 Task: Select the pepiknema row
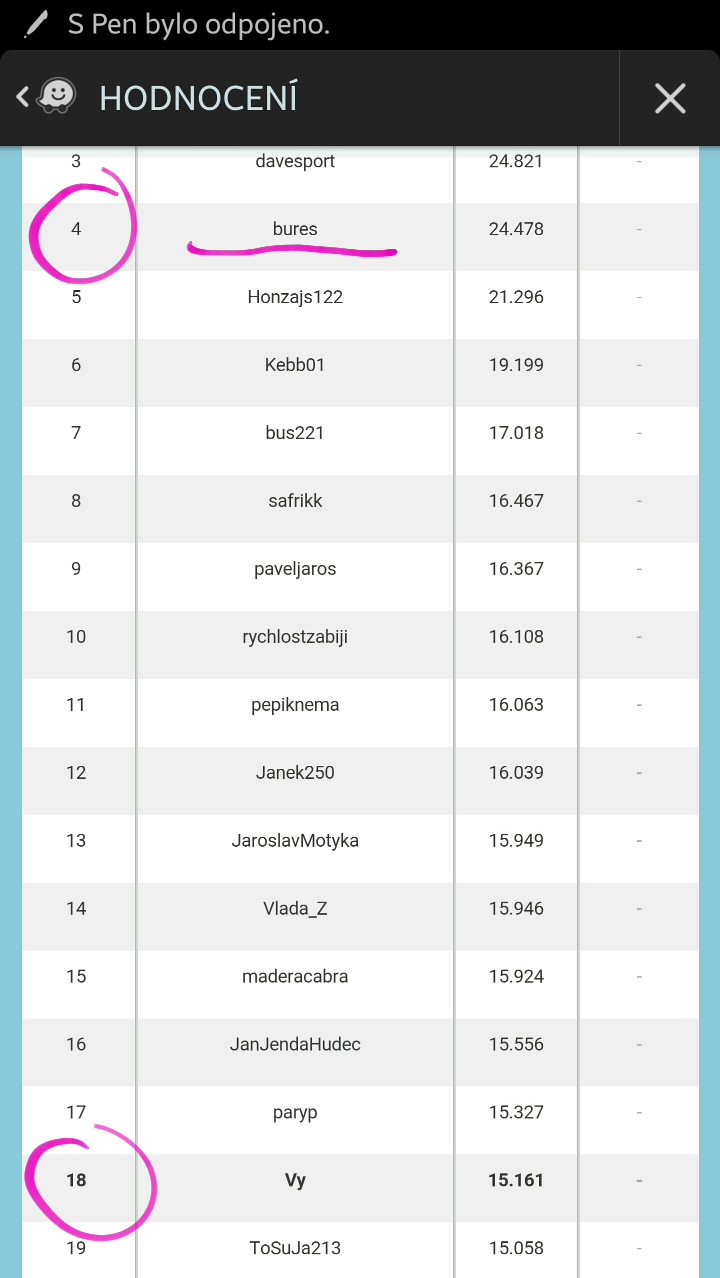click(295, 705)
